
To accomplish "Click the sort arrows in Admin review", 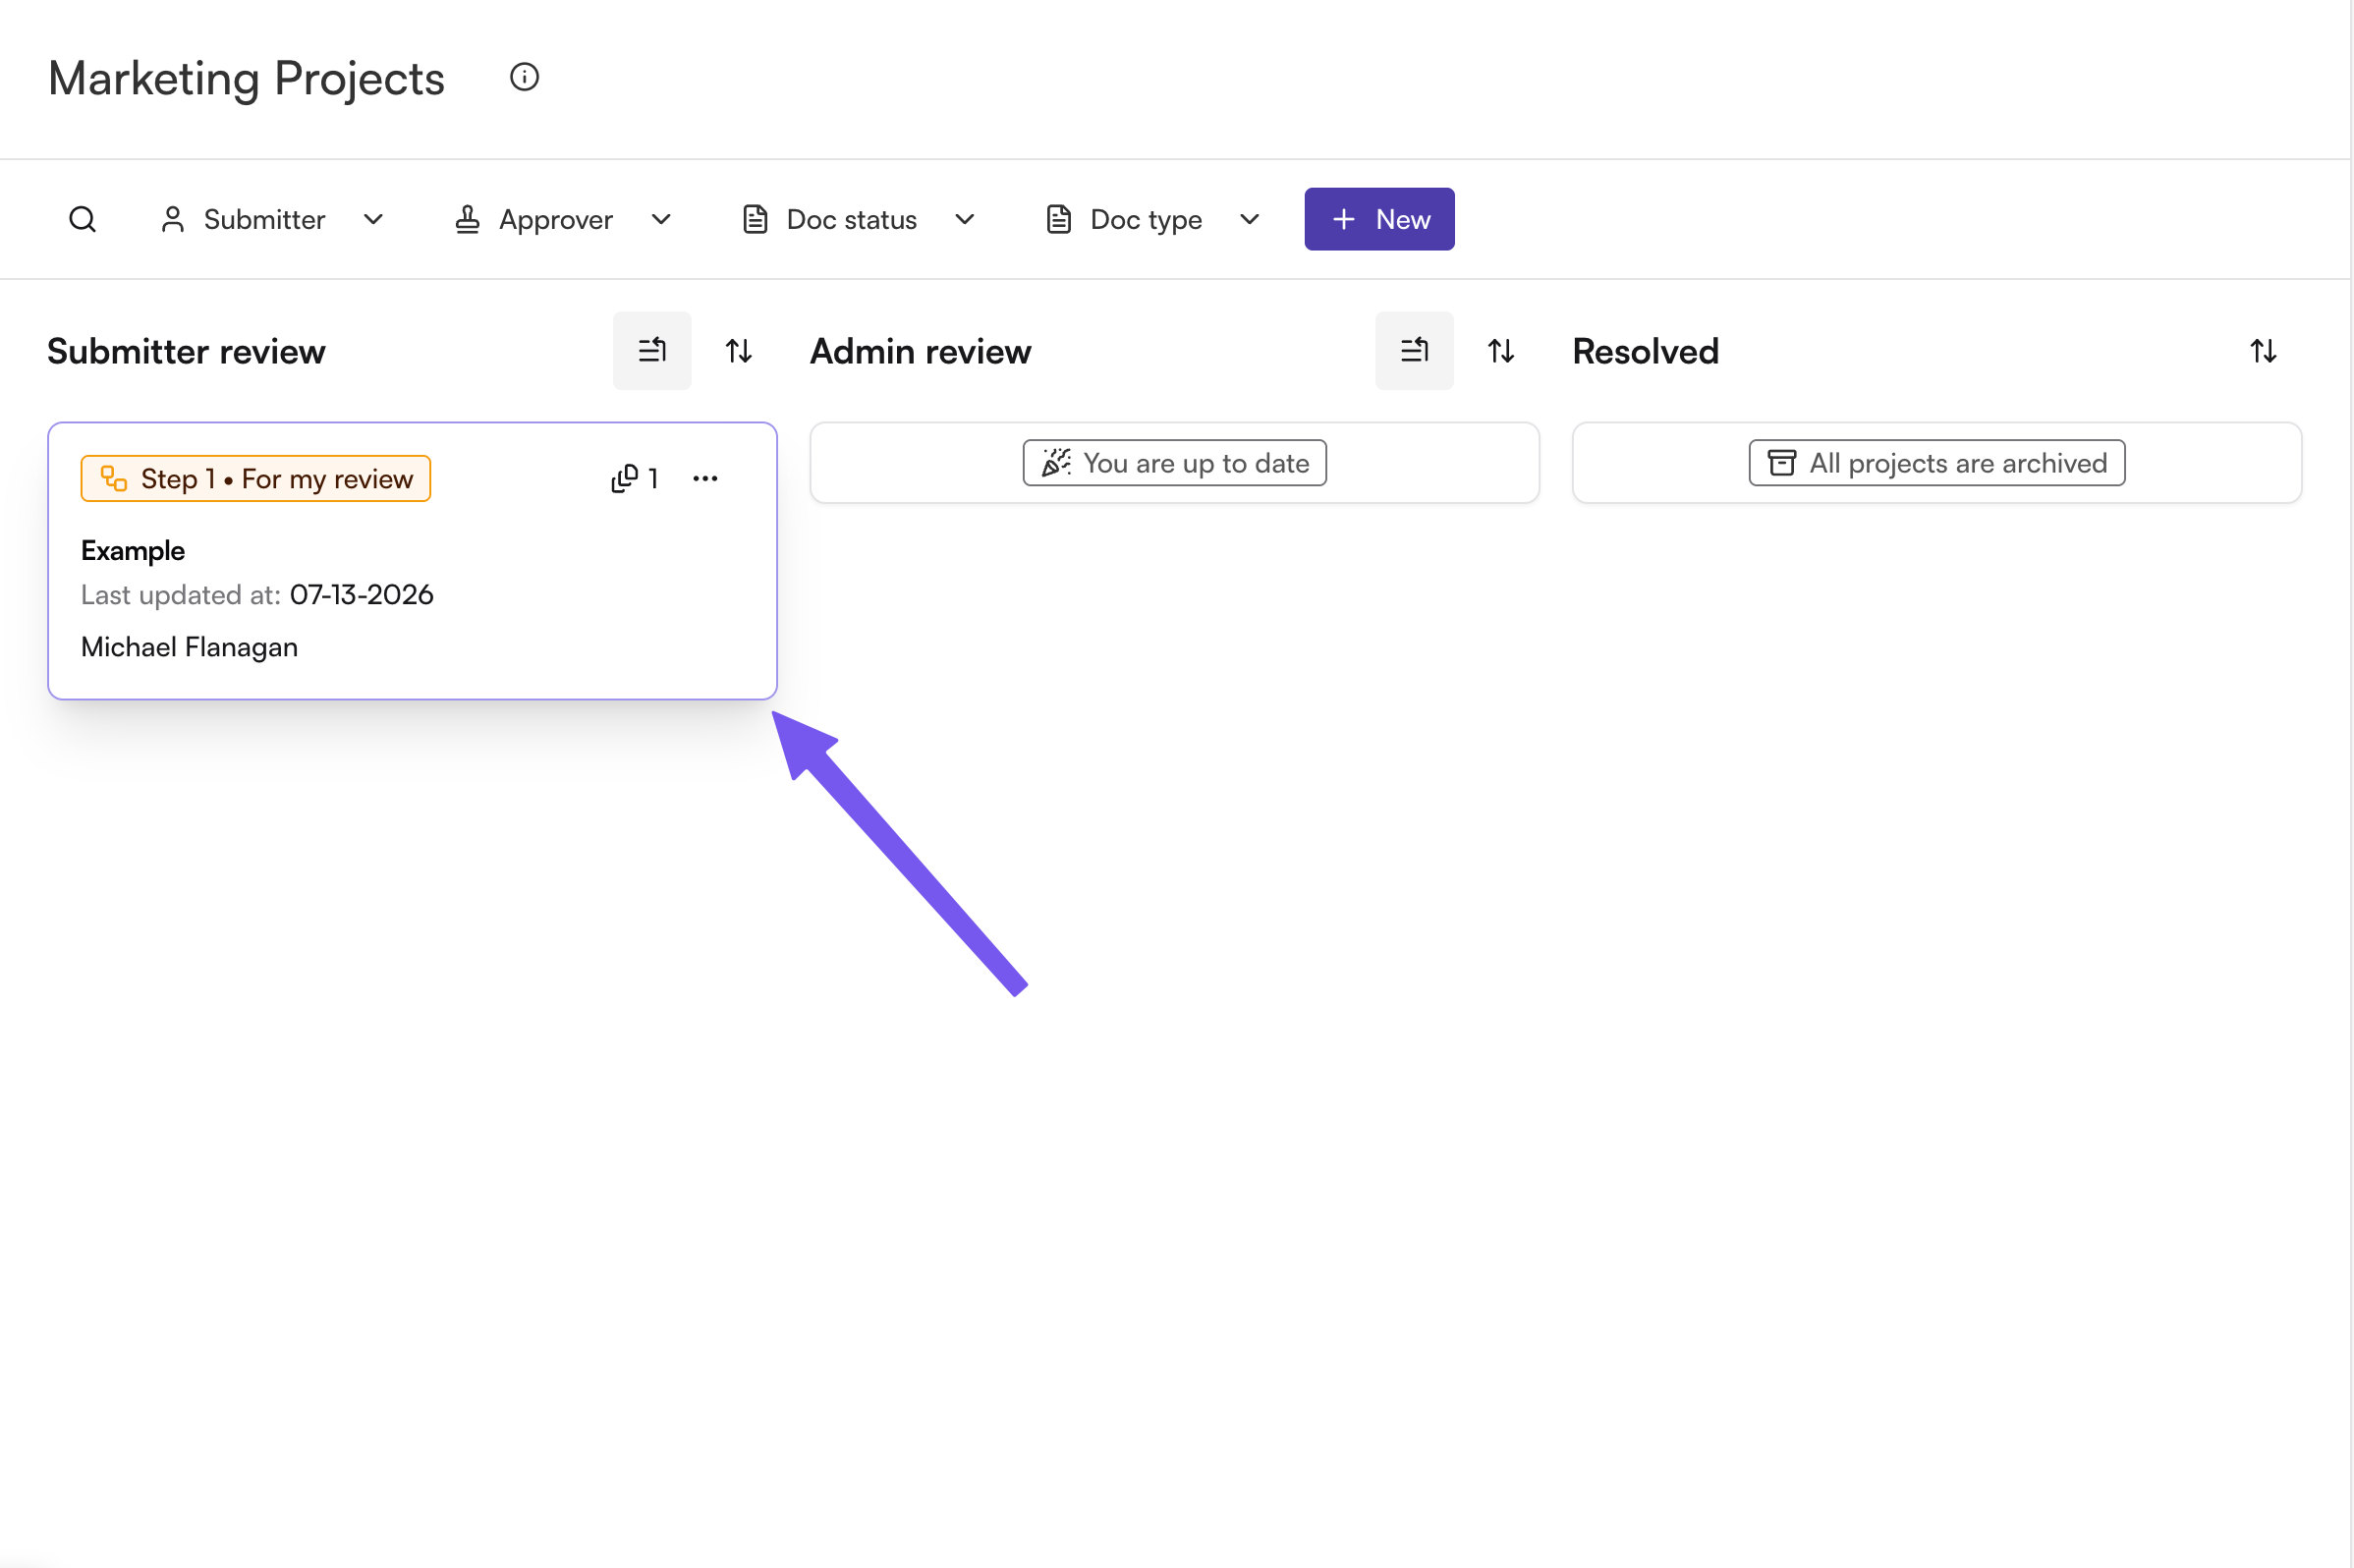I will click(1501, 351).
